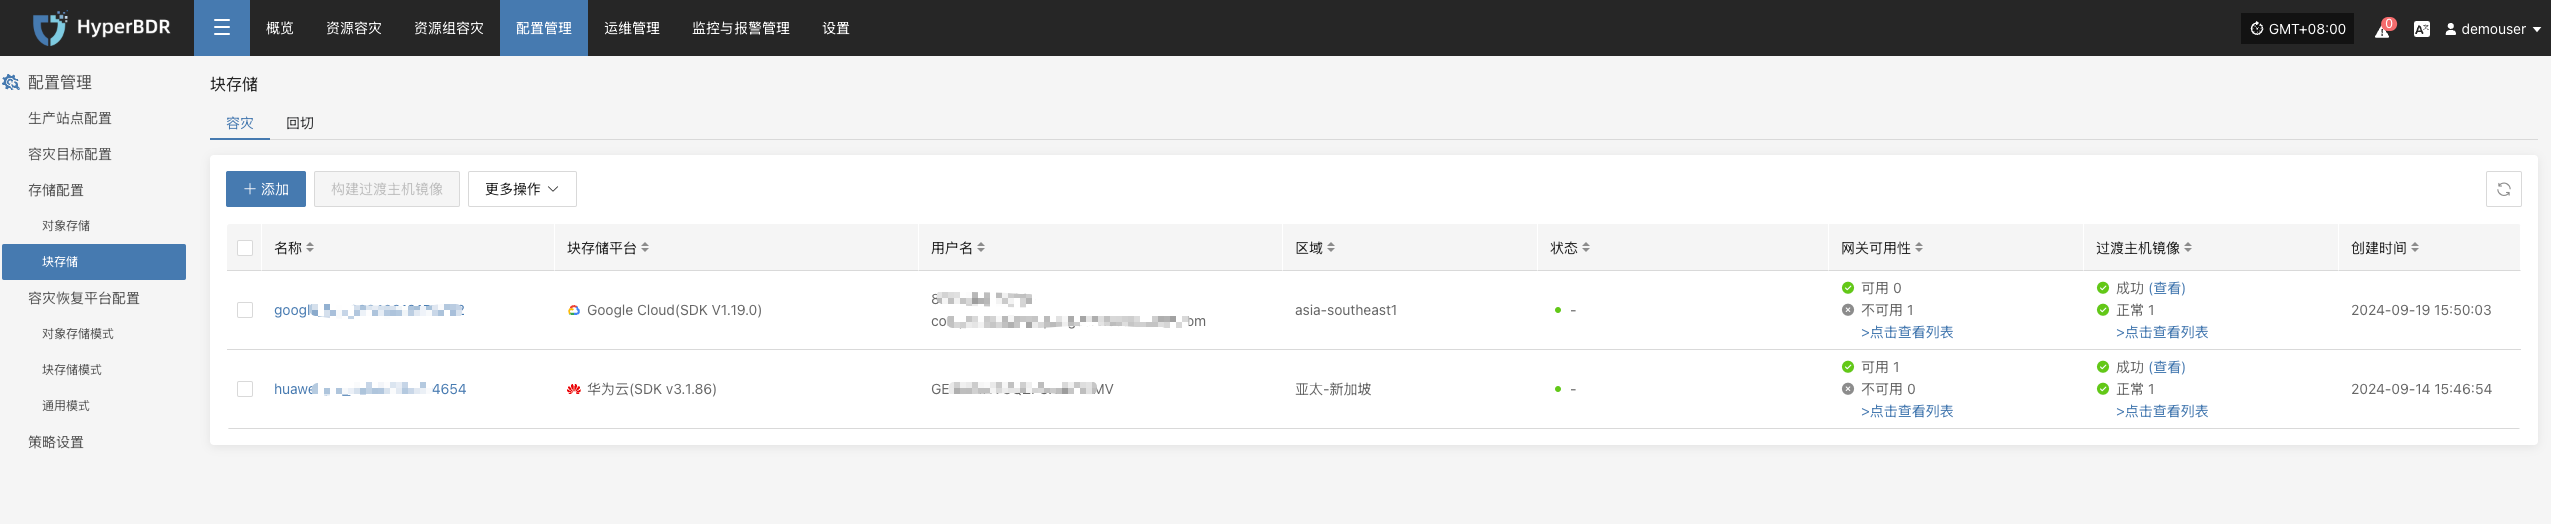Click the 2024-09-19 15:50:03 timestamp
The width and height of the screenshot is (2551, 524).
(x=2421, y=310)
